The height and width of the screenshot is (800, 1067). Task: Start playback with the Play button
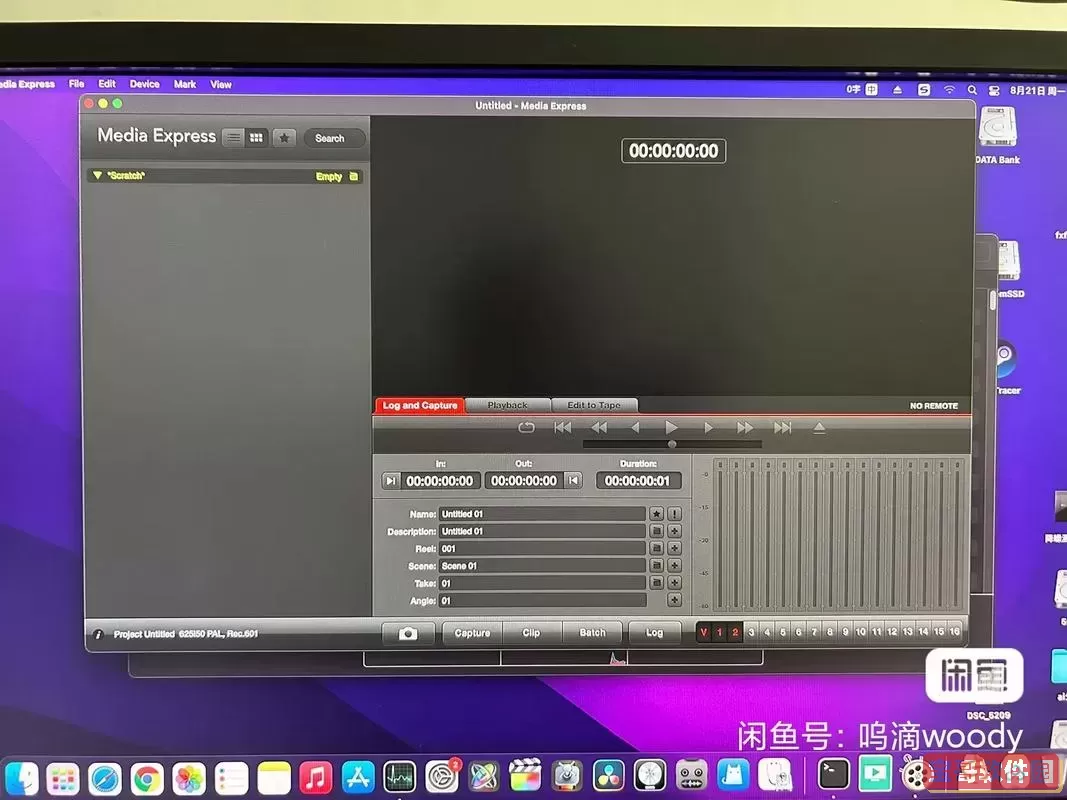pyautogui.click(x=671, y=427)
